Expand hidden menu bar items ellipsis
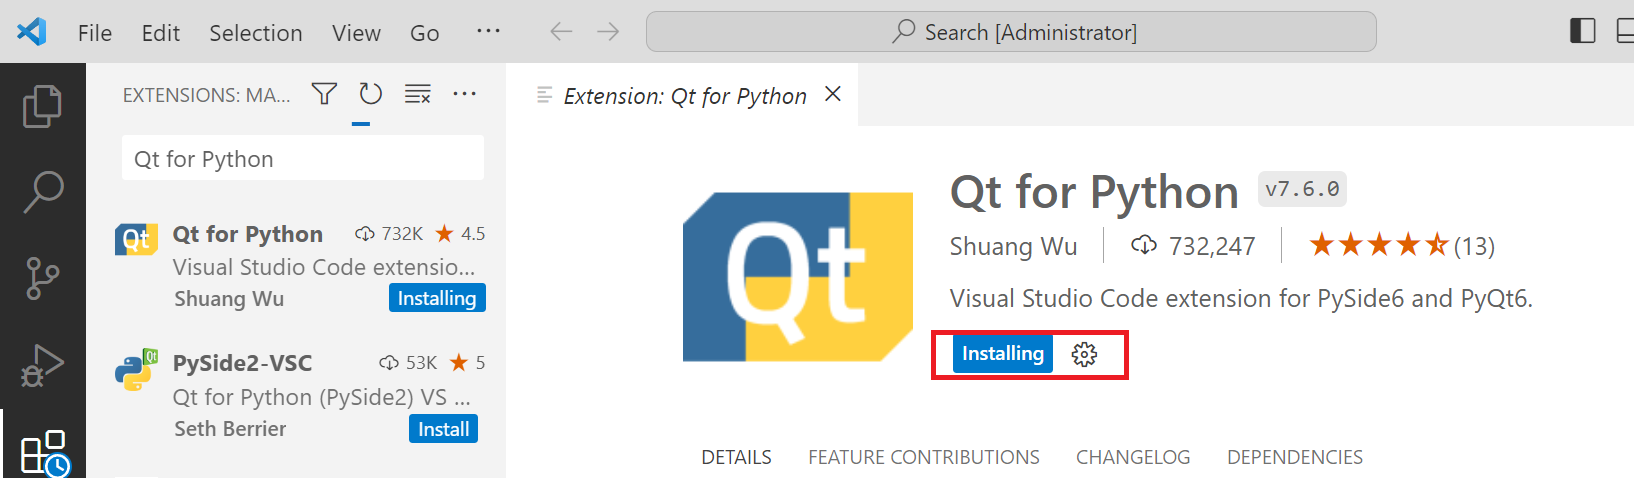The image size is (1634, 478). pos(488,32)
